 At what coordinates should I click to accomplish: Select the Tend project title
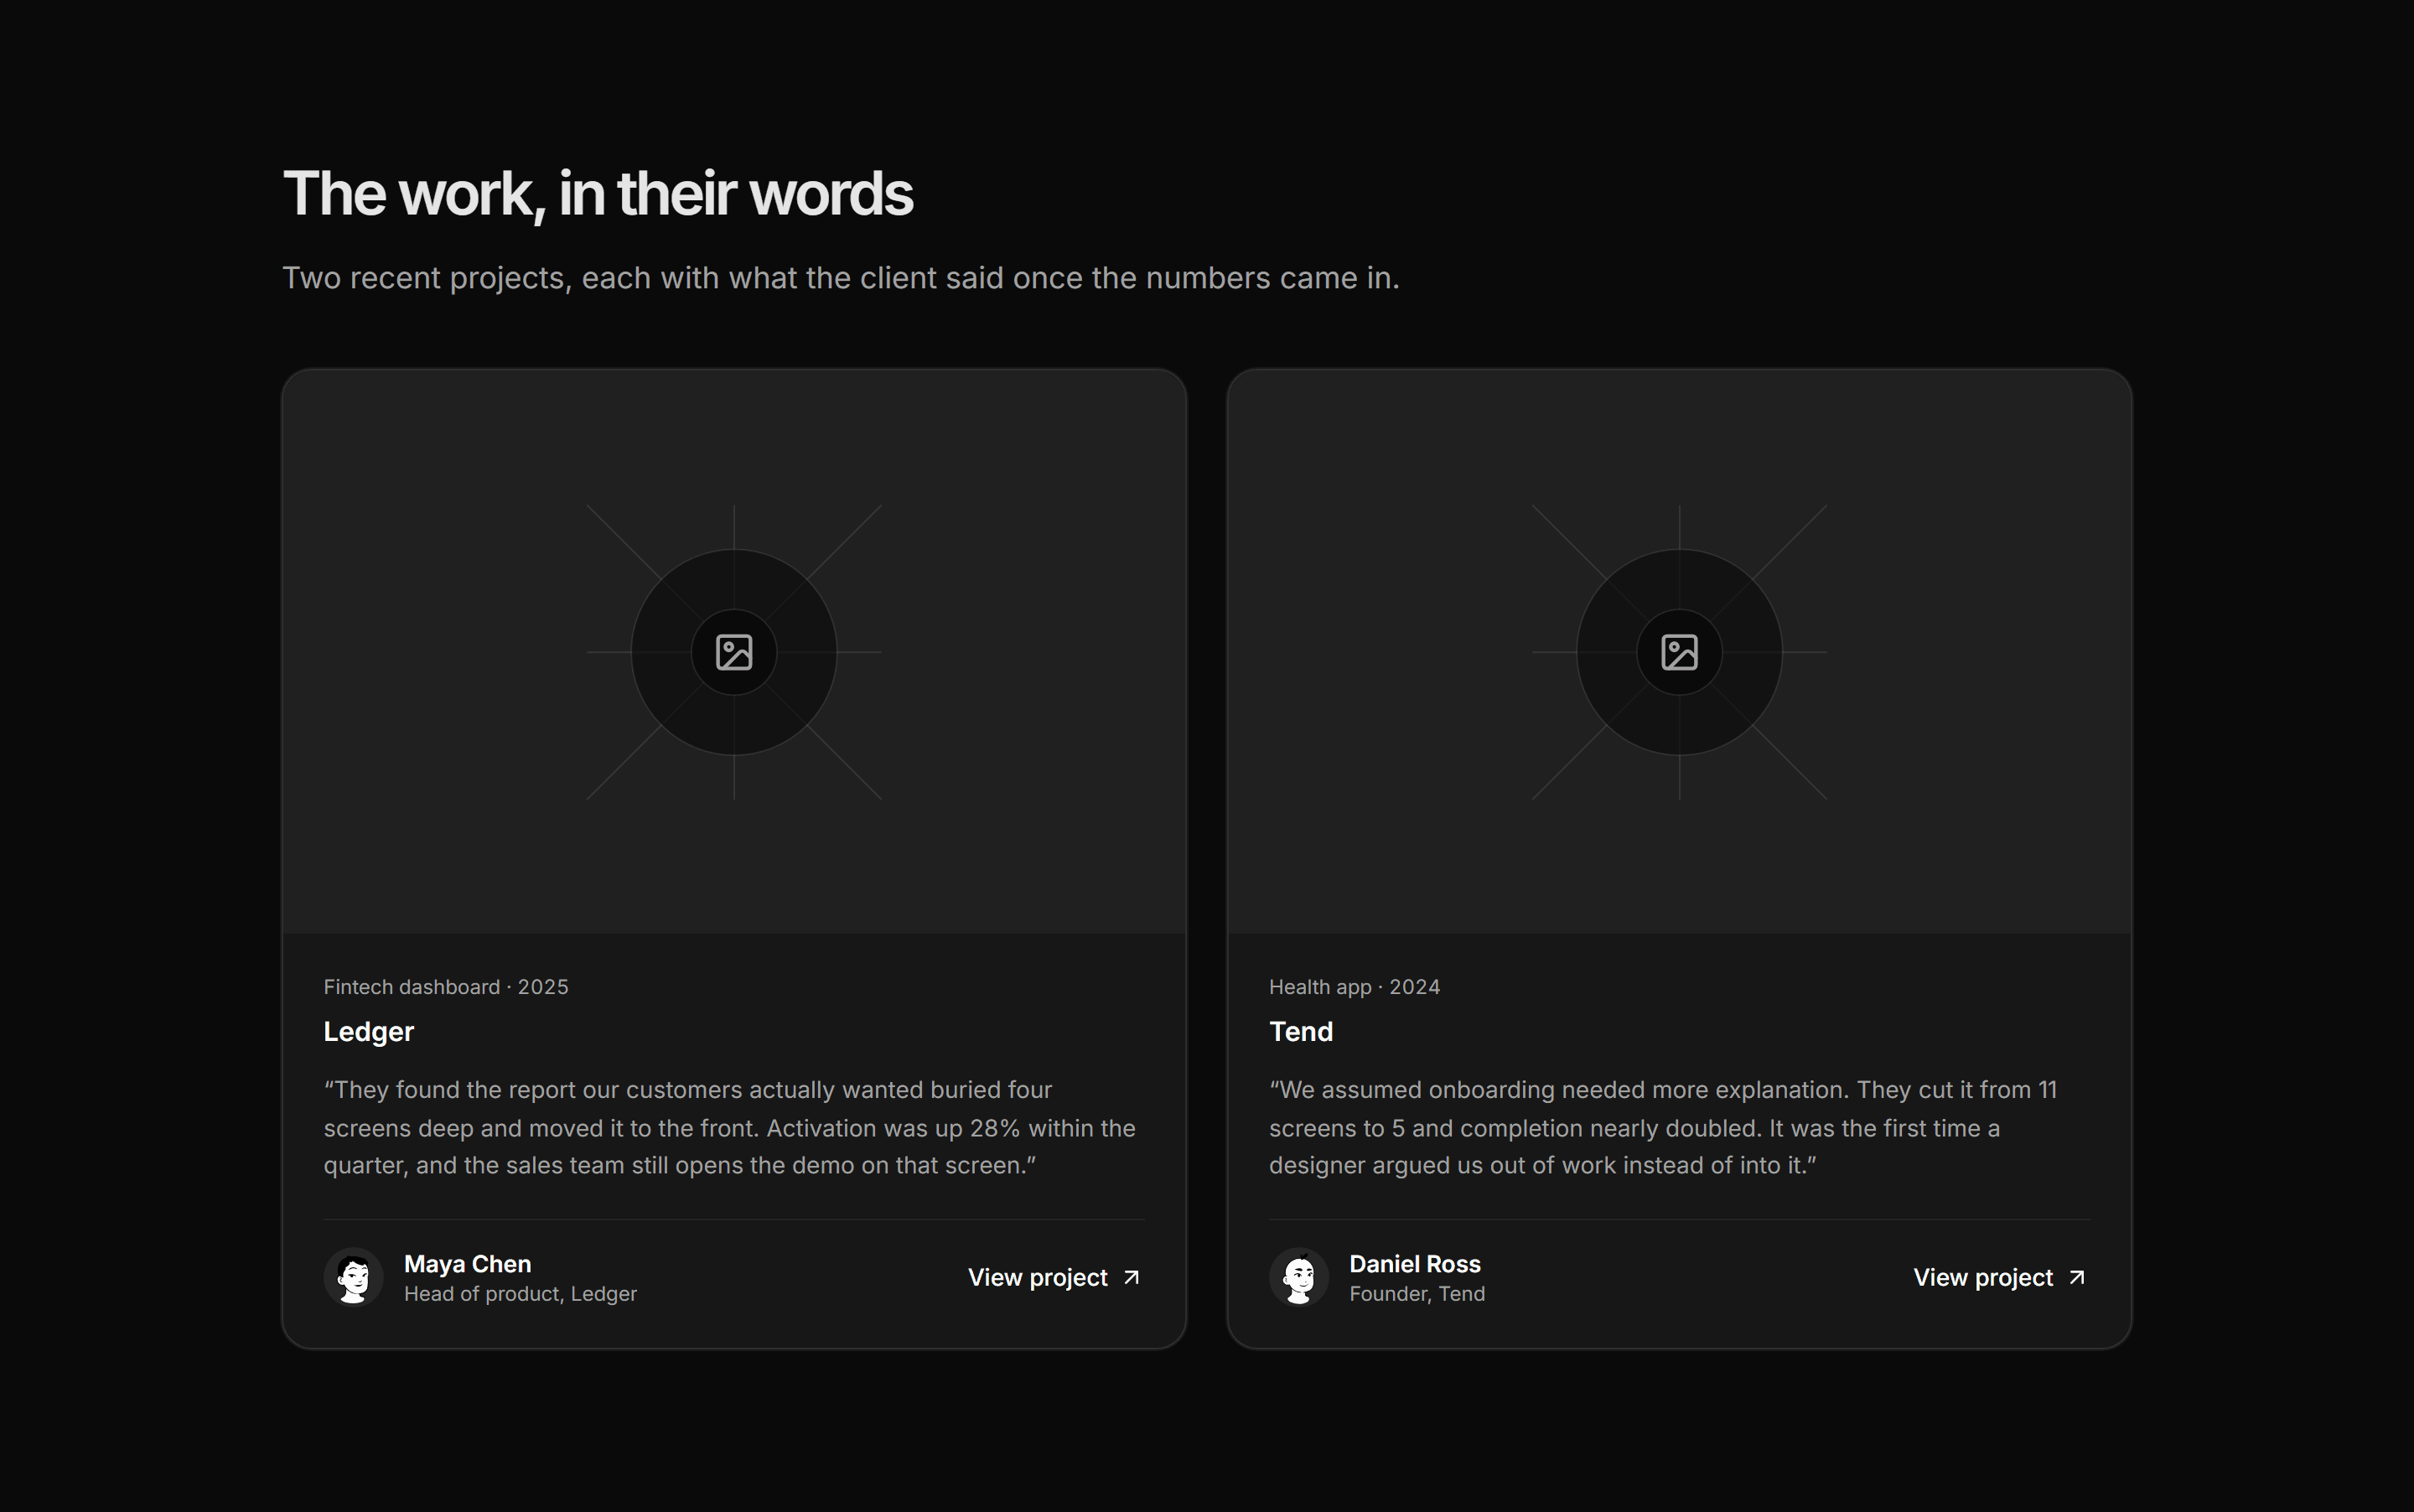click(1301, 1031)
